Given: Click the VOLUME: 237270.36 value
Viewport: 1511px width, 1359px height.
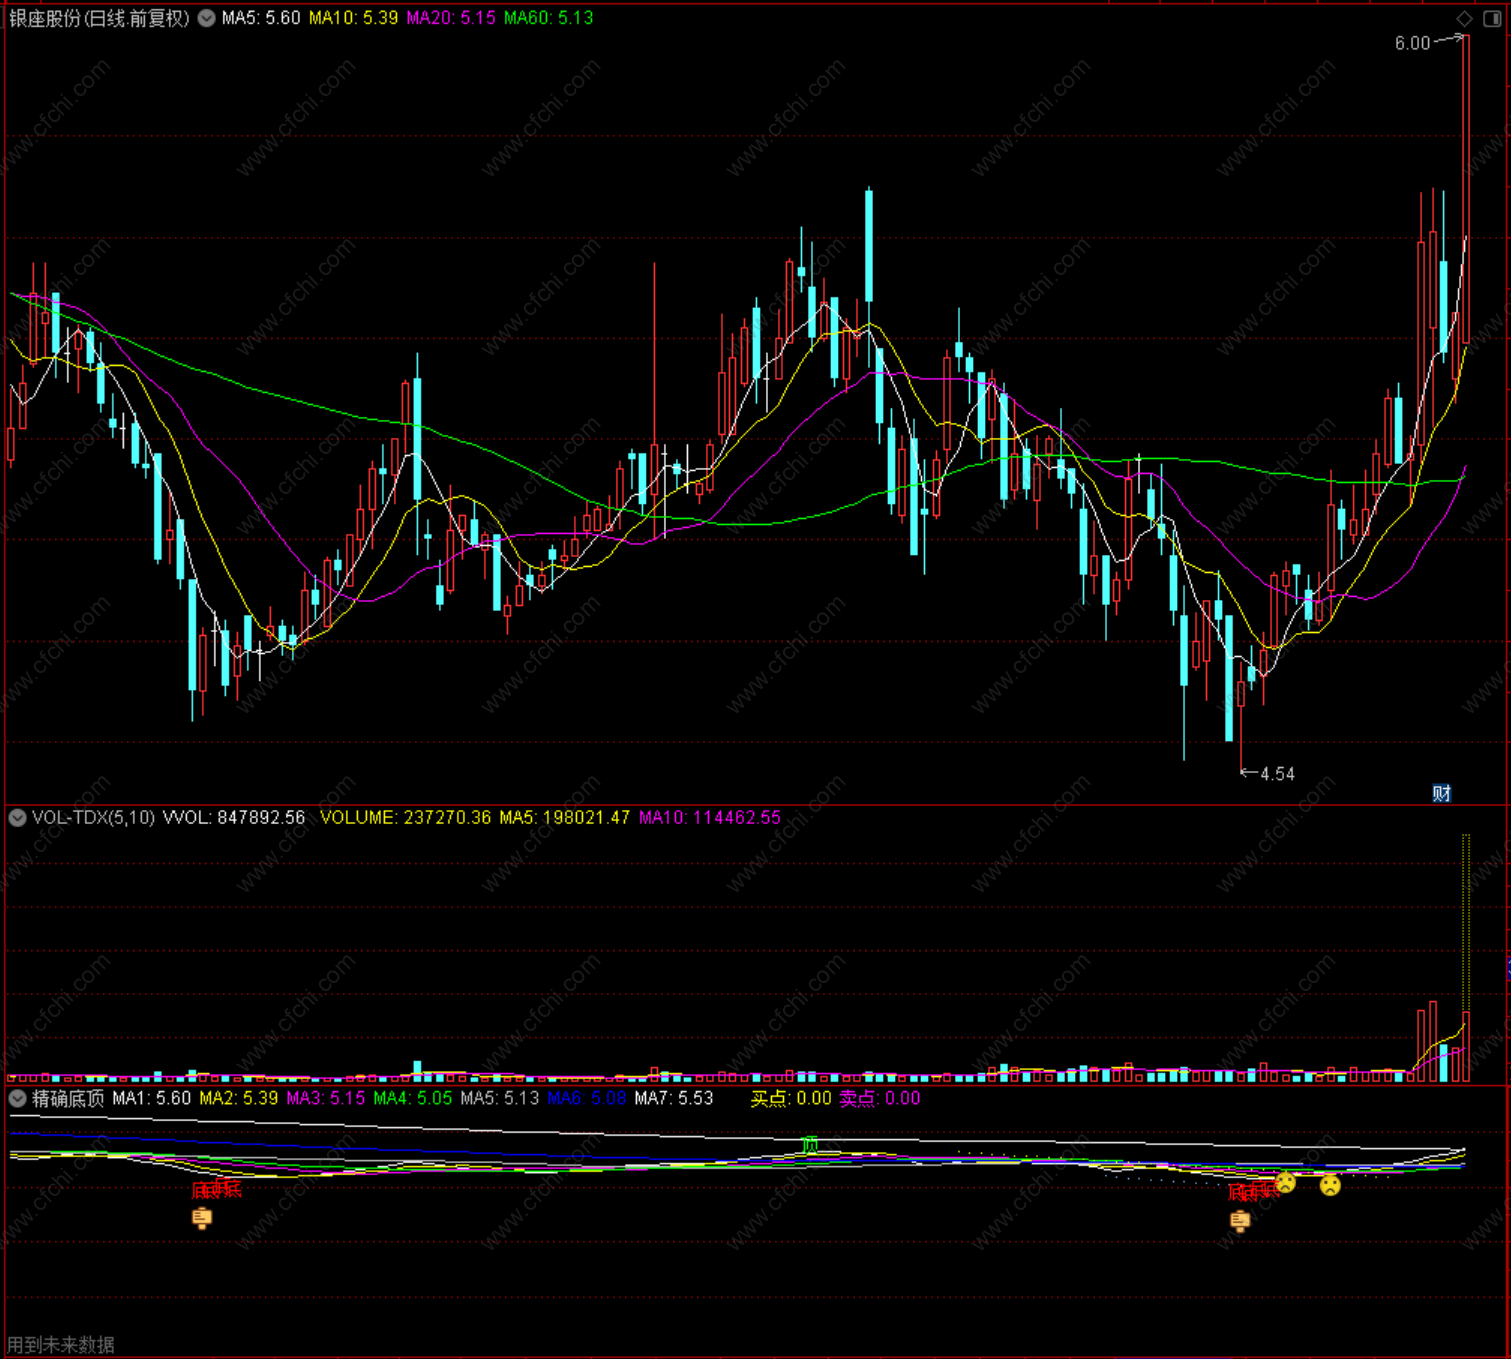Looking at the screenshot, I should point(405,818).
